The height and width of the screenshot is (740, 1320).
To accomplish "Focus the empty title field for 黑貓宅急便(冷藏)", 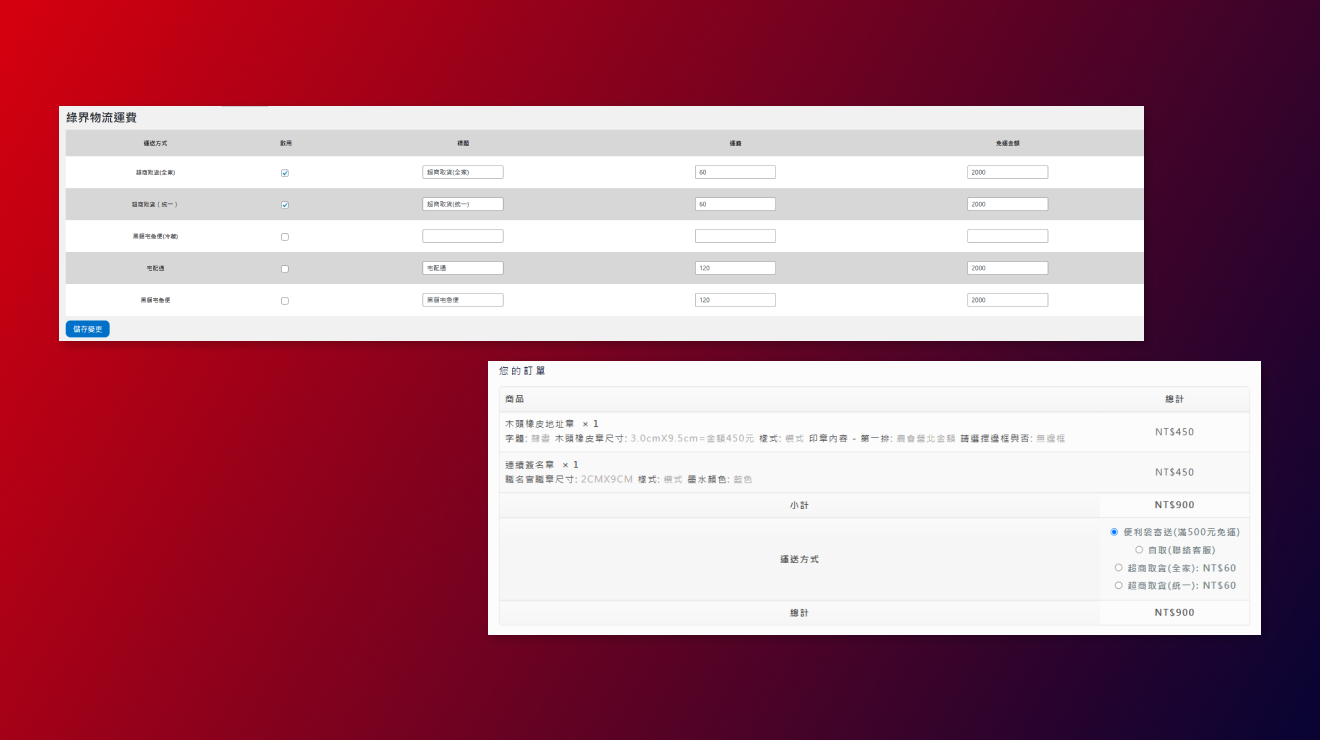I will click(463, 236).
